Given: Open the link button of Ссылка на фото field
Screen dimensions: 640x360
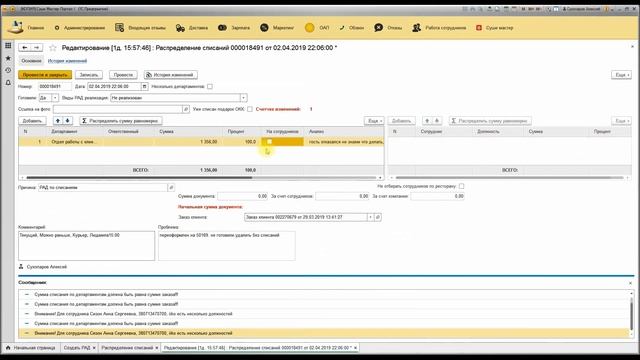Looking at the screenshot, I should (186, 109).
